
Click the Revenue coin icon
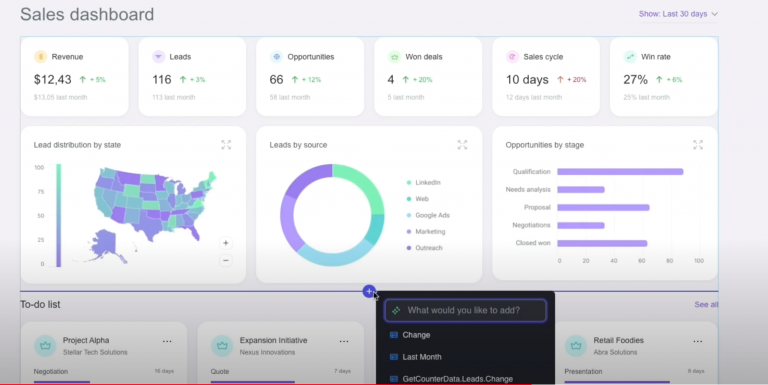(40, 57)
